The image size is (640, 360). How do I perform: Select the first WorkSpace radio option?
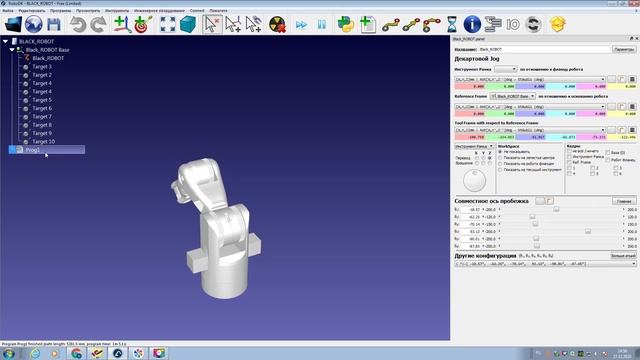point(500,152)
